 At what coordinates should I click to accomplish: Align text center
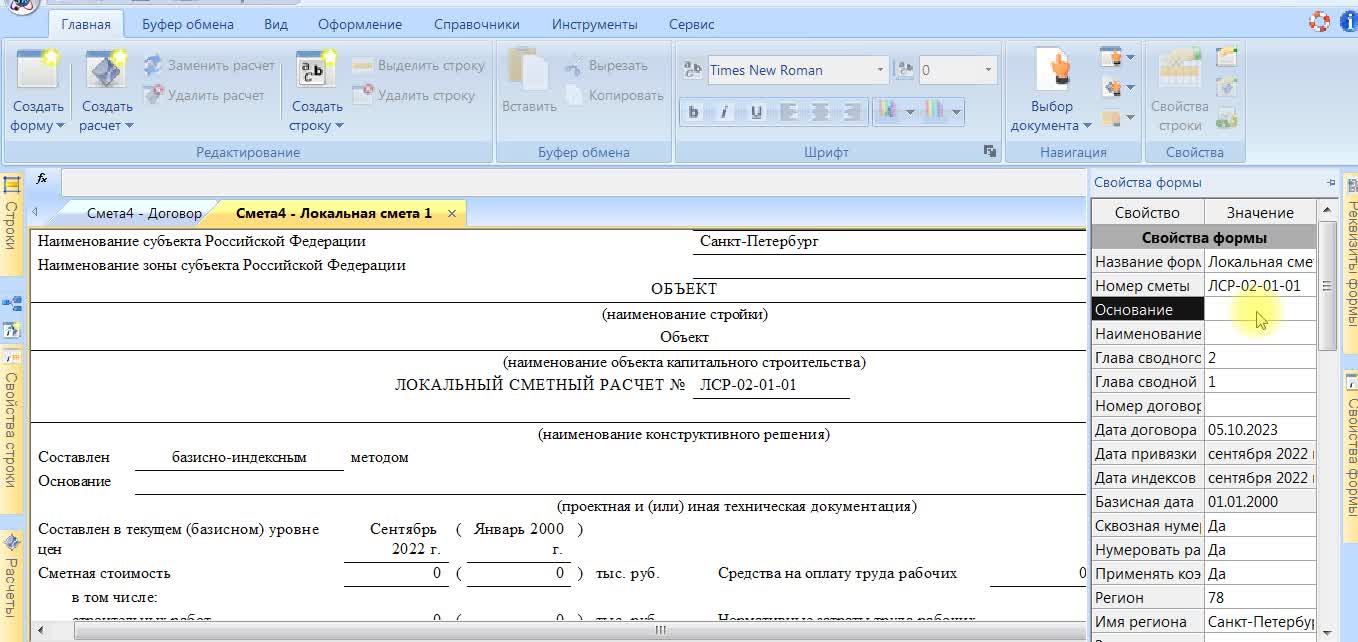tap(819, 112)
